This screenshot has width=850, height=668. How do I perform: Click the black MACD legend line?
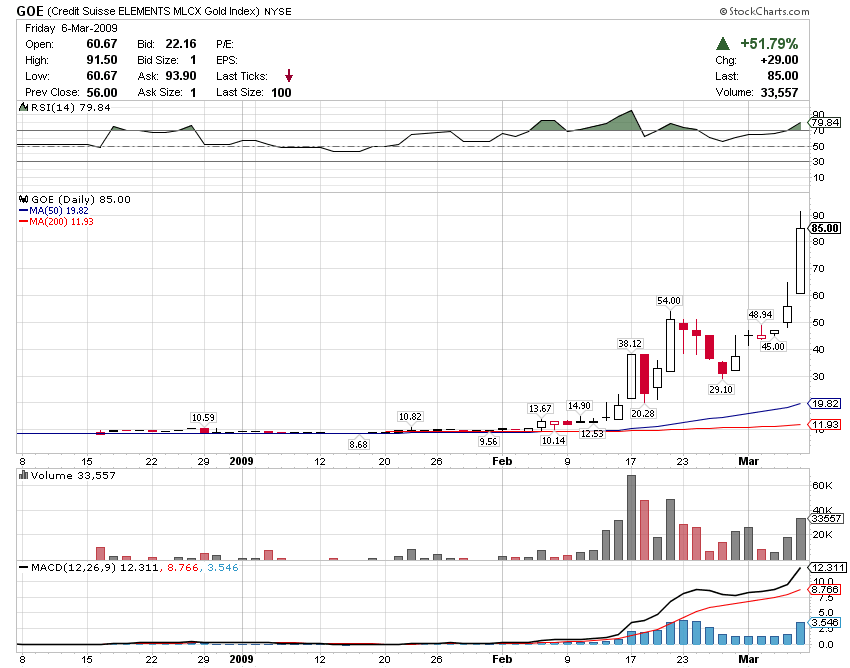(x=24, y=568)
